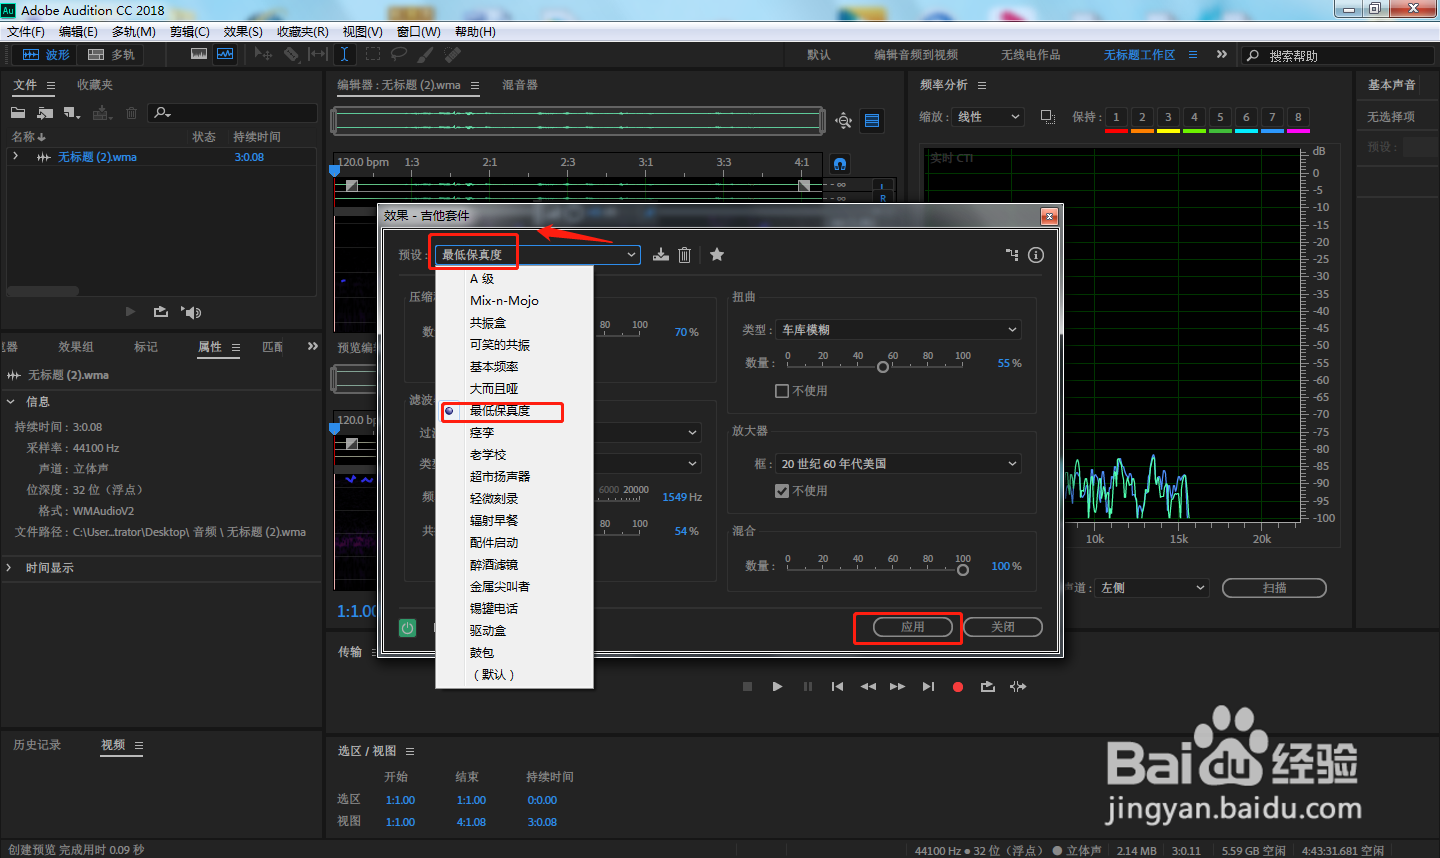
Task: Switch to Multitrack (多轨) view
Action: pos(111,55)
